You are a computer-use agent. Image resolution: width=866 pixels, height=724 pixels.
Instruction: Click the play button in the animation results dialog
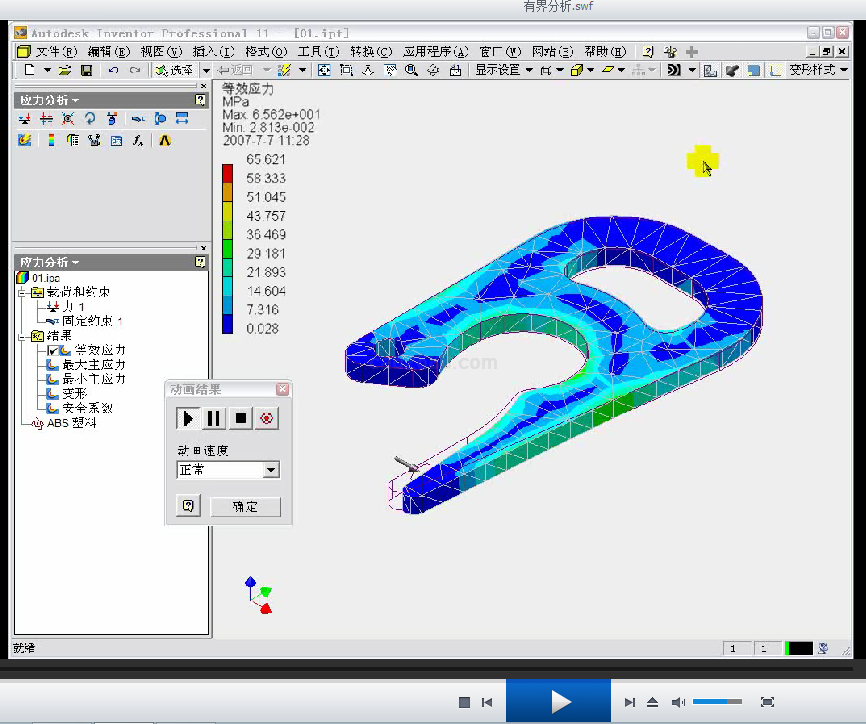188,419
